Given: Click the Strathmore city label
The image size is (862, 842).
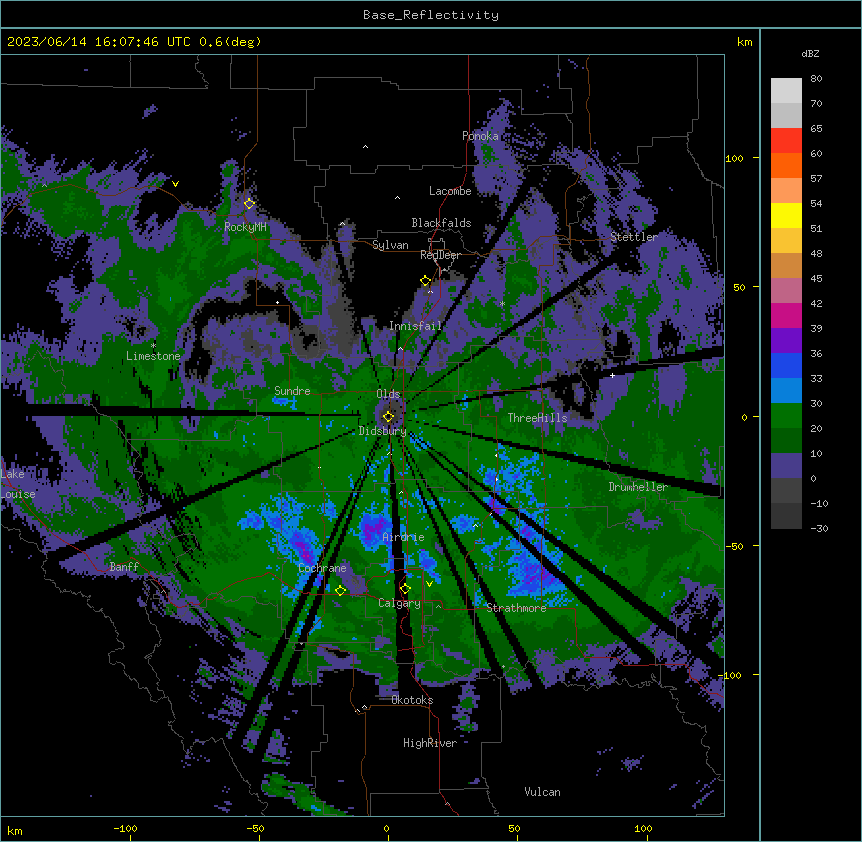Looking at the screenshot, I should click(516, 608).
